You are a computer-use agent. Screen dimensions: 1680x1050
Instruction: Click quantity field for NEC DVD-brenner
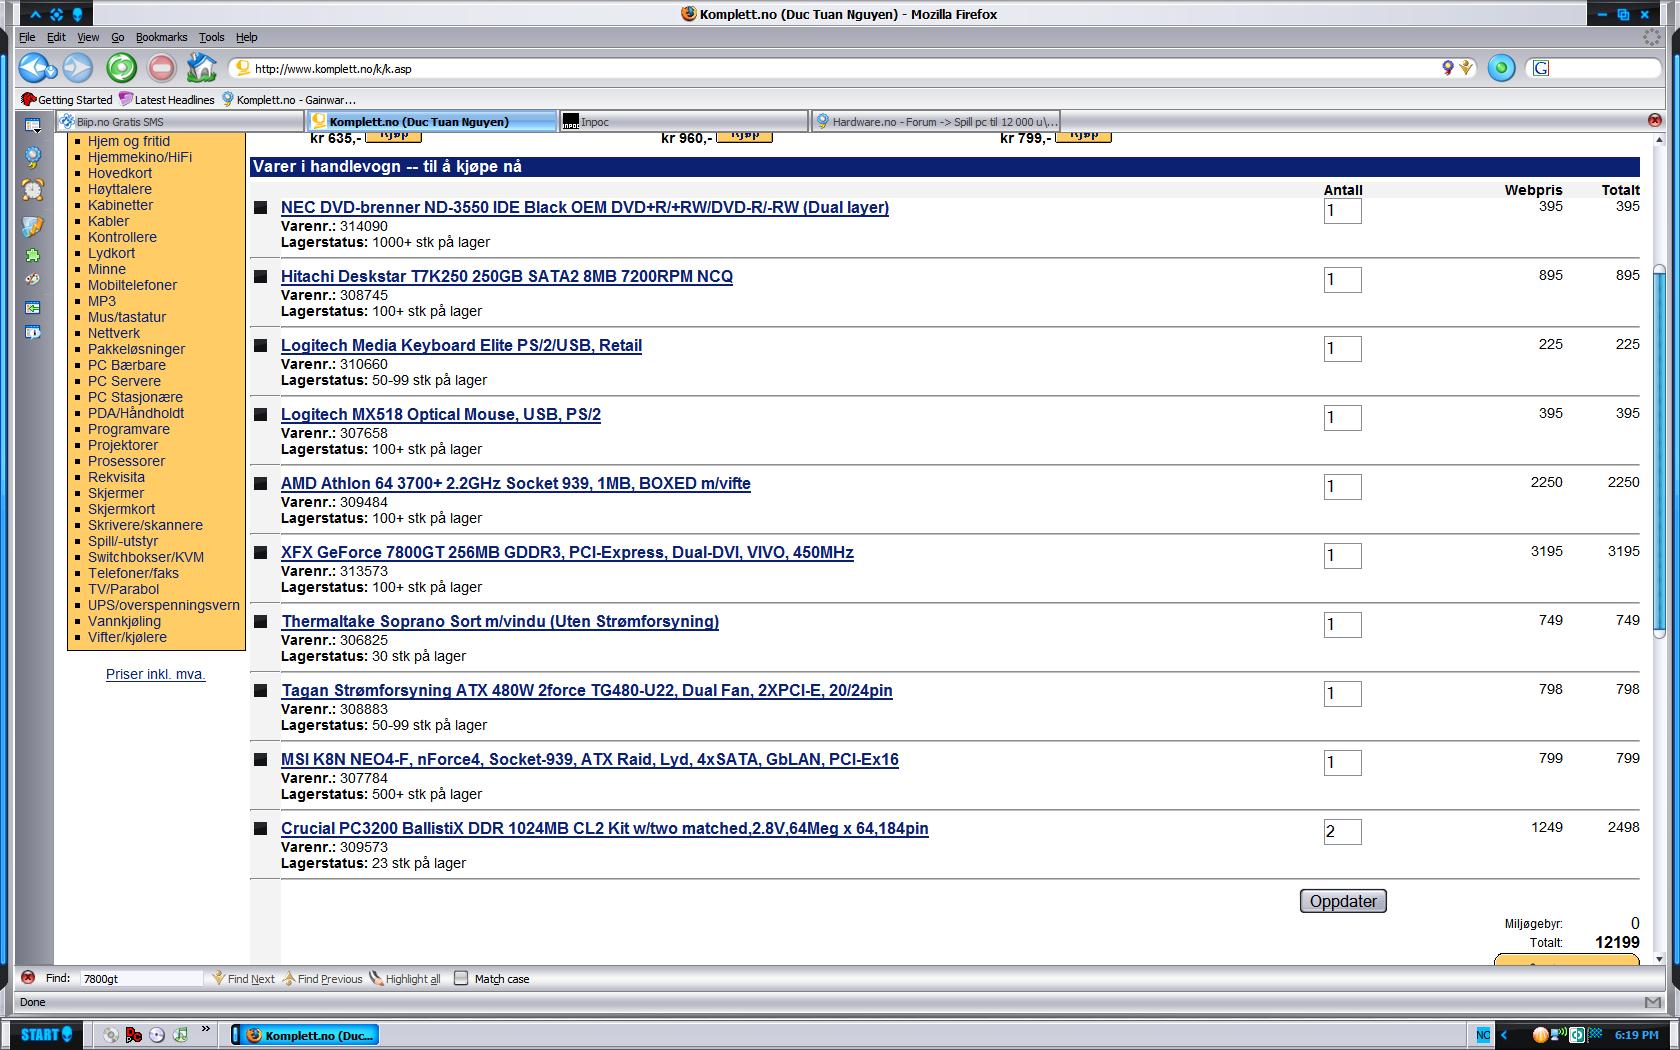(x=1342, y=210)
